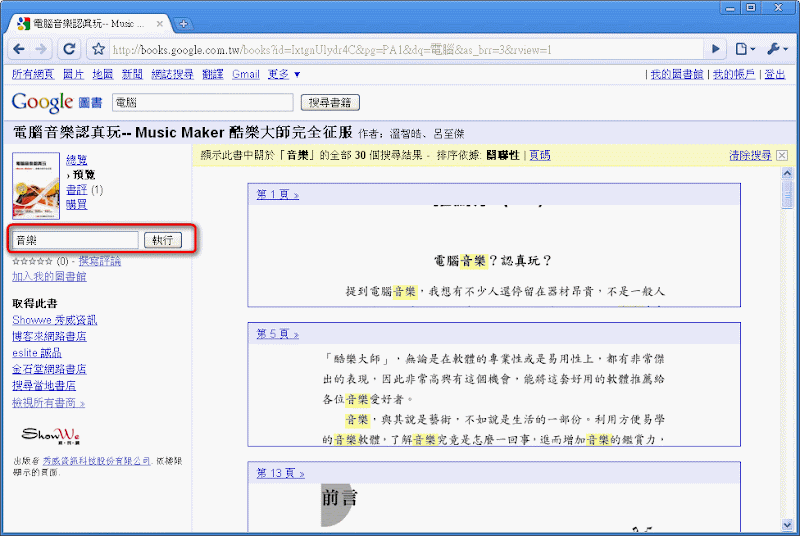Viewport: 800px width, 536px height.
Task: Click the five-star rating stars
Action: [x=32, y=261]
